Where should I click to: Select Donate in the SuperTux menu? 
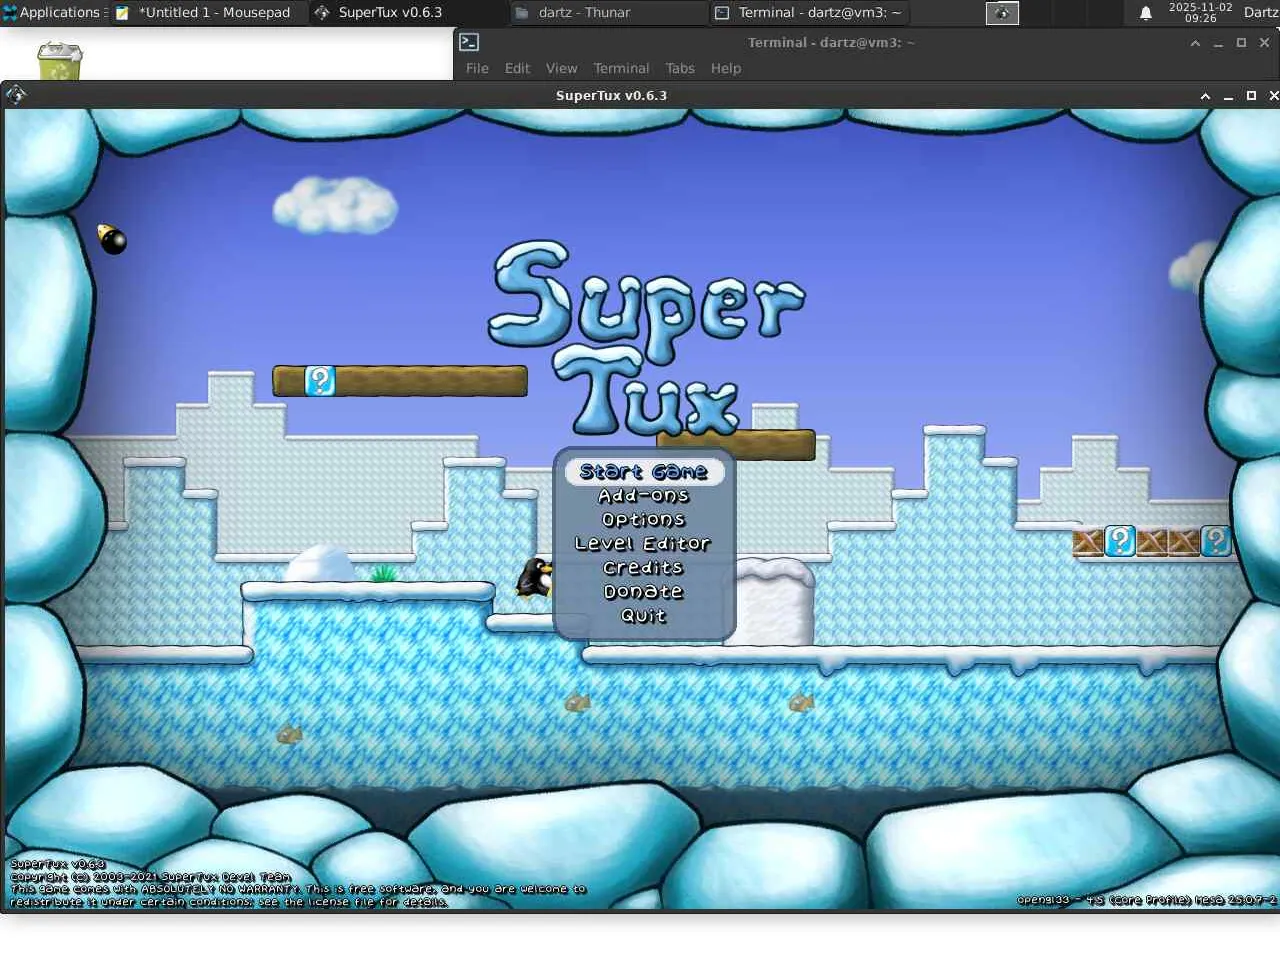[644, 592]
